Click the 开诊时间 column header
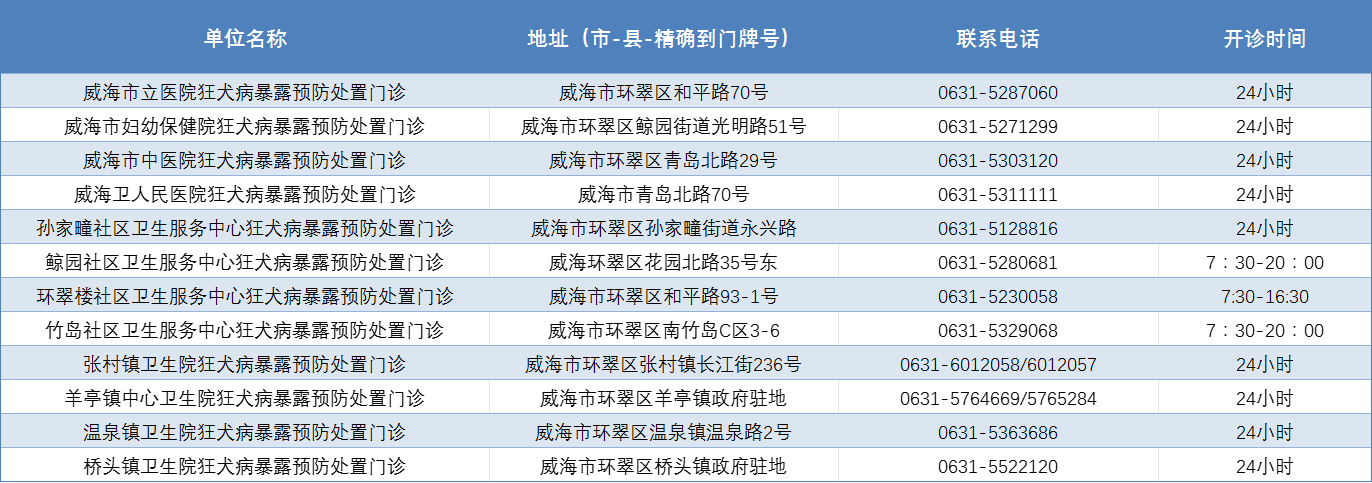The image size is (1372, 483). 1264,39
